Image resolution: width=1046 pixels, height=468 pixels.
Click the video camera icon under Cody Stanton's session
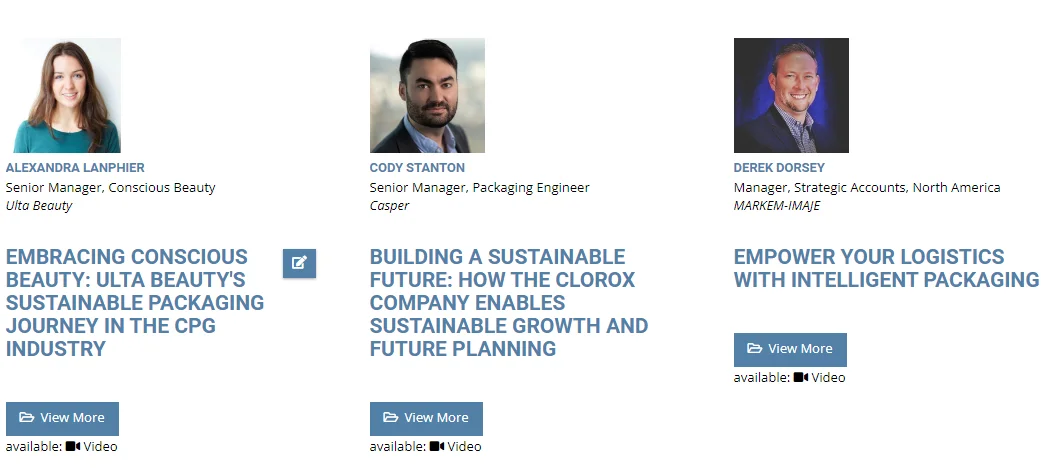pos(437,446)
